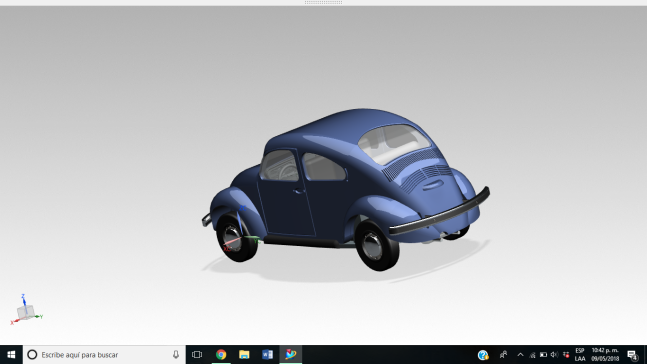This screenshot has height=364, width=647.
Task: Click the tray icon with the red dot
Action: point(566,355)
